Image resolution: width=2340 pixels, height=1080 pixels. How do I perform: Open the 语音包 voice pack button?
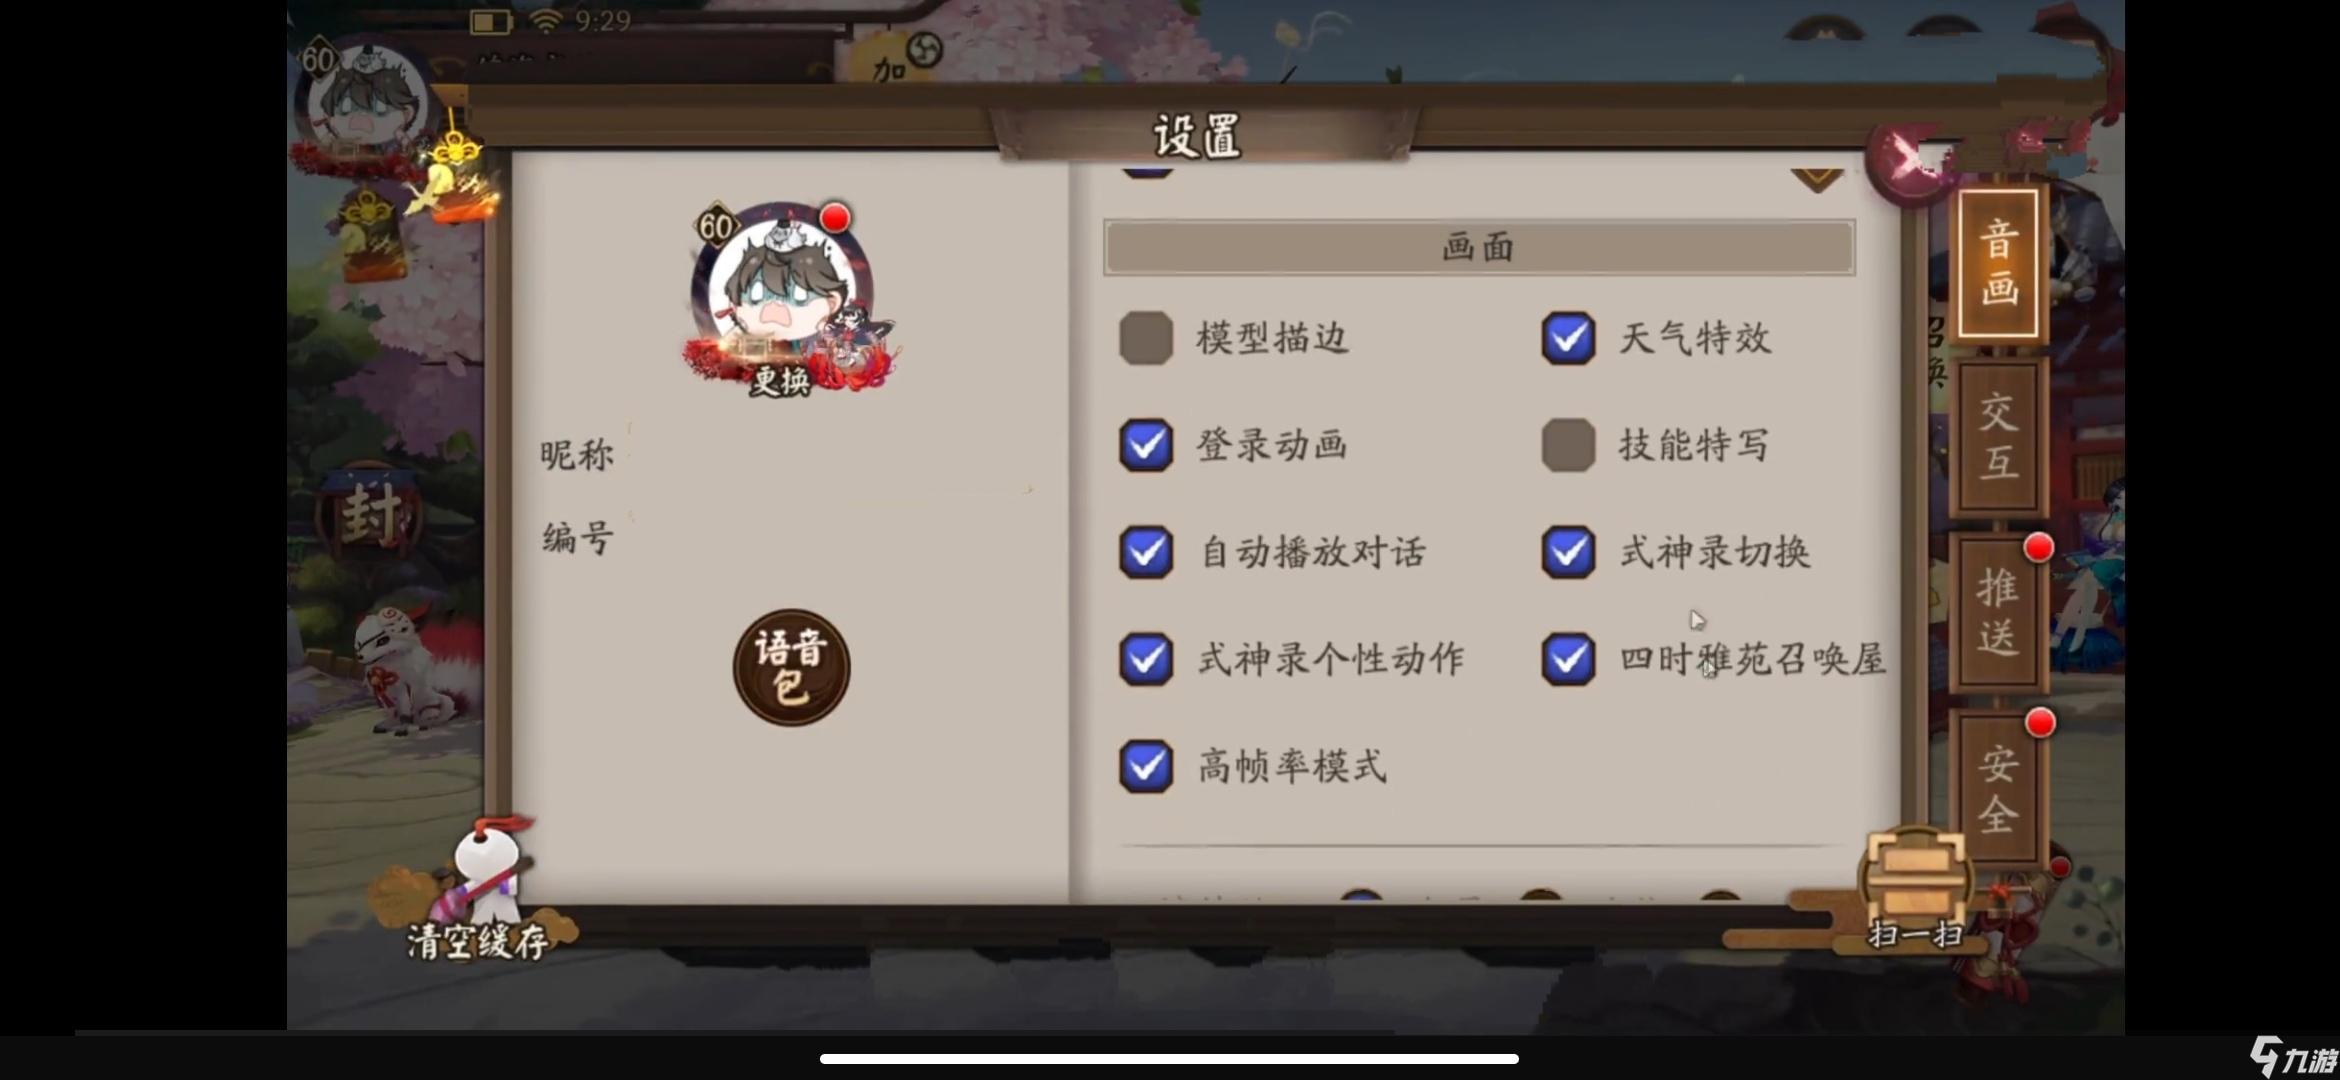point(791,668)
